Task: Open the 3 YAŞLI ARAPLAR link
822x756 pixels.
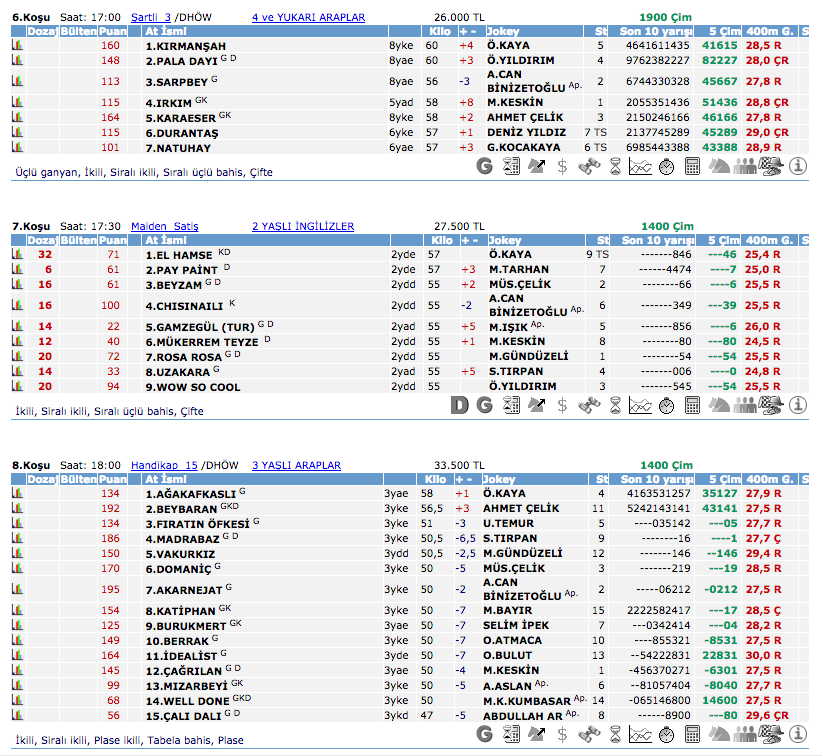Action: pyautogui.click(x=296, y=465)
